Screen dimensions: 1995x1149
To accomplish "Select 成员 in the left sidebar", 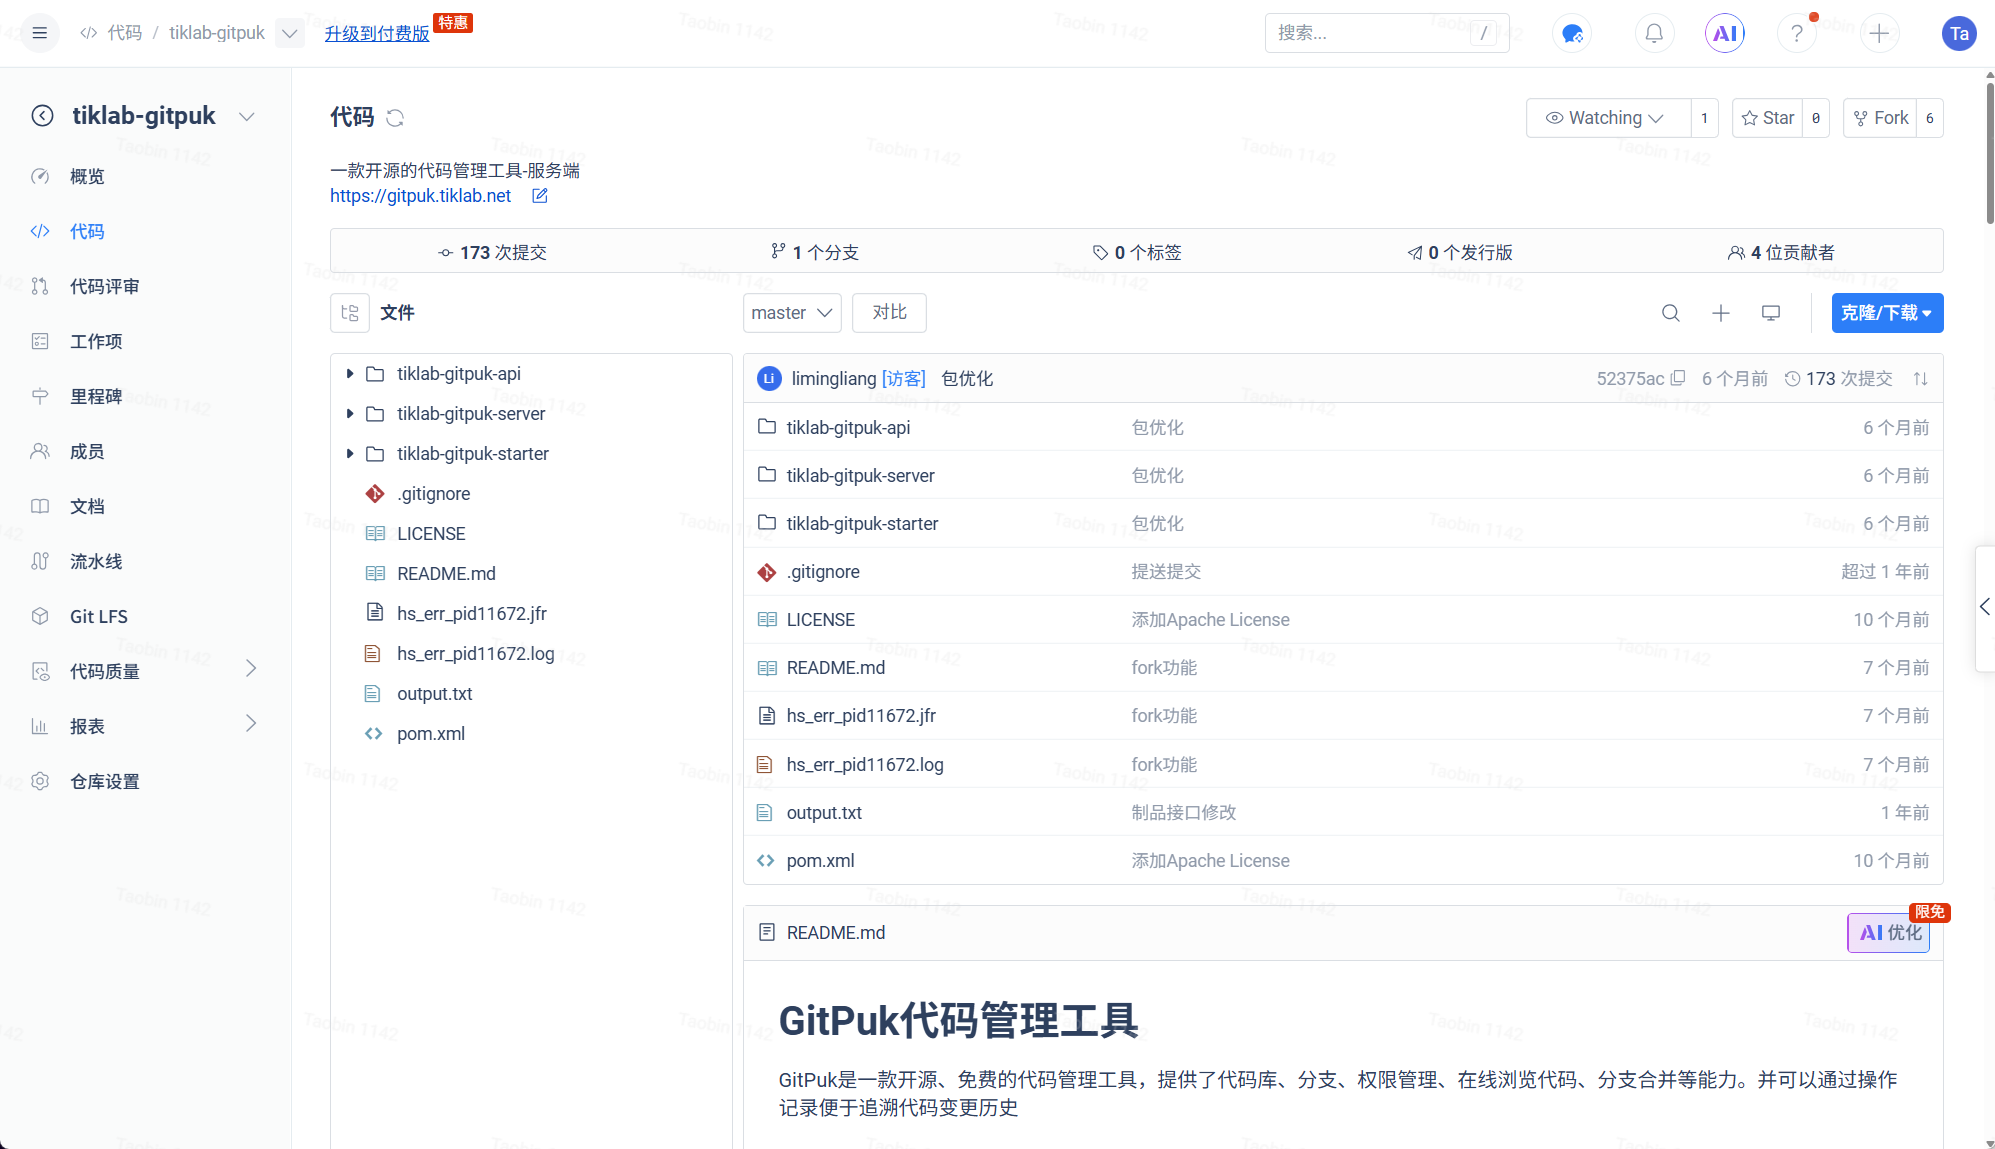I will [86, 451].
